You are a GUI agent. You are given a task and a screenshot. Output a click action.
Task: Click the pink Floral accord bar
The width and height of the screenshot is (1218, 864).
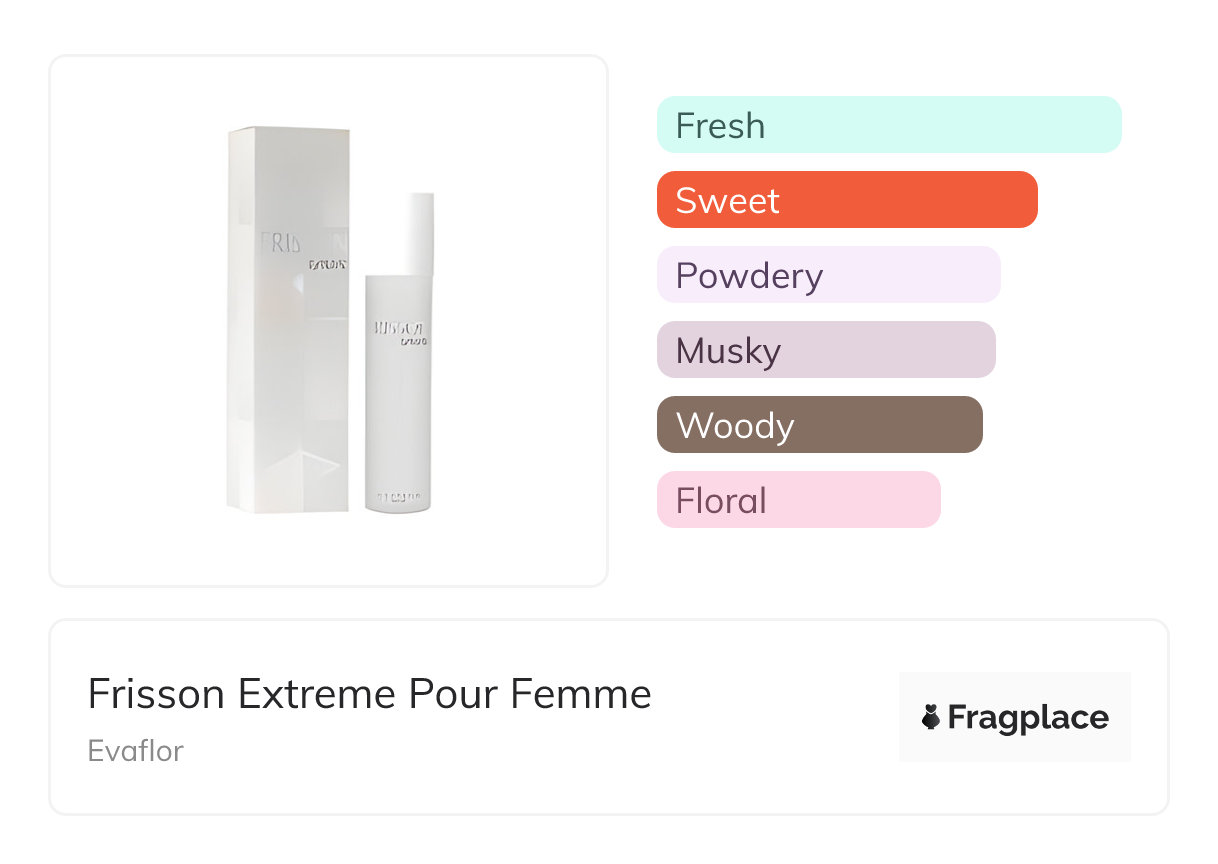798,500
